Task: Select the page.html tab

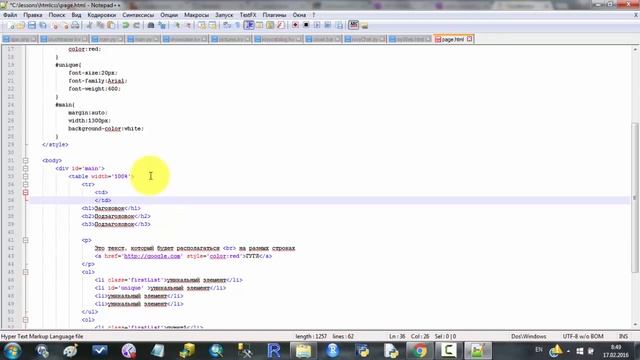Action: [x=453, y=39]
